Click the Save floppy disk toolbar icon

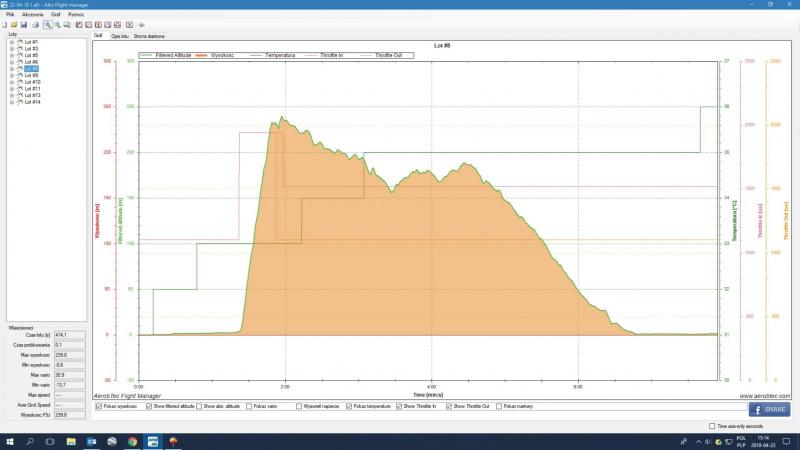(x=23, y=24)
